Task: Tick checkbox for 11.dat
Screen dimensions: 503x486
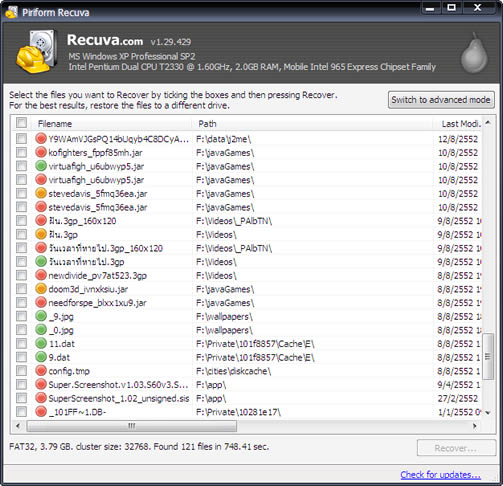Action: (x=21, y=343)
